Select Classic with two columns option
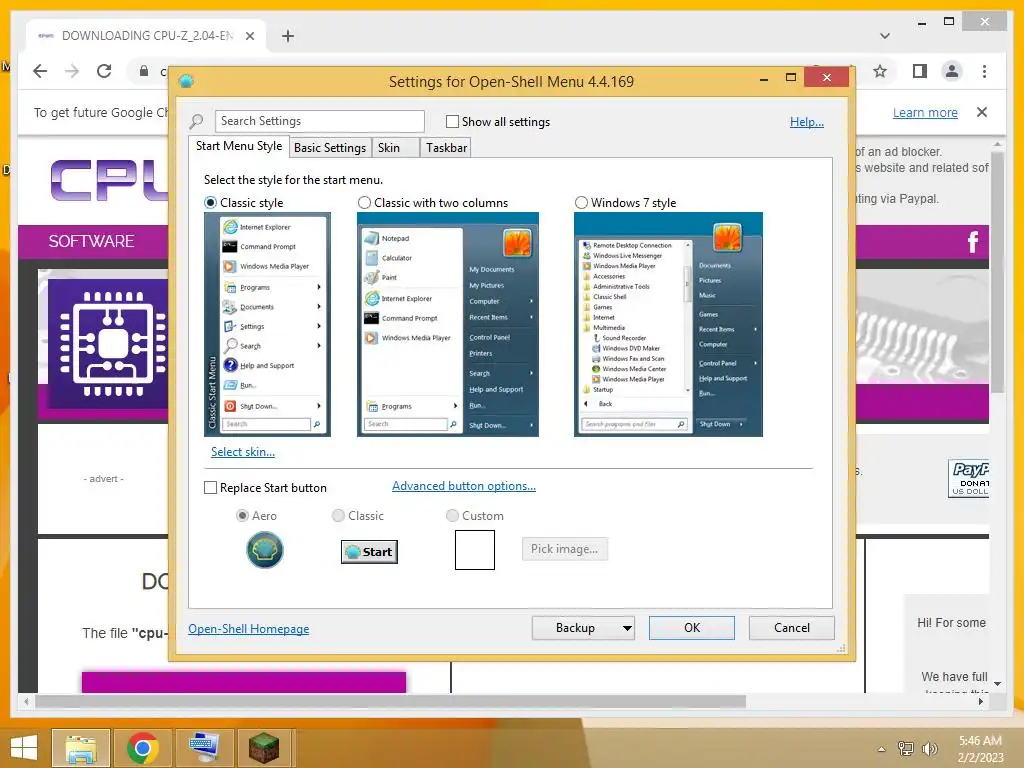Image resolution: width=1024 pixels, height=768 pixels. coord(364,203)
